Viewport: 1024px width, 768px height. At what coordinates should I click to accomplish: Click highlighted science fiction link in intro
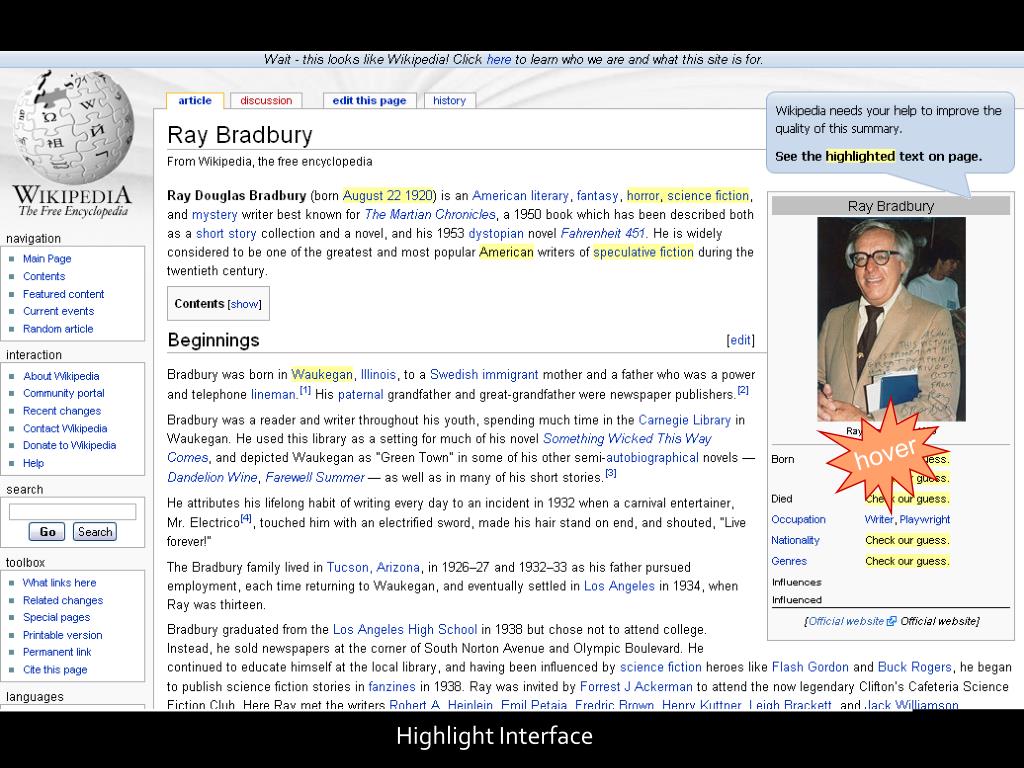point(708,196)
